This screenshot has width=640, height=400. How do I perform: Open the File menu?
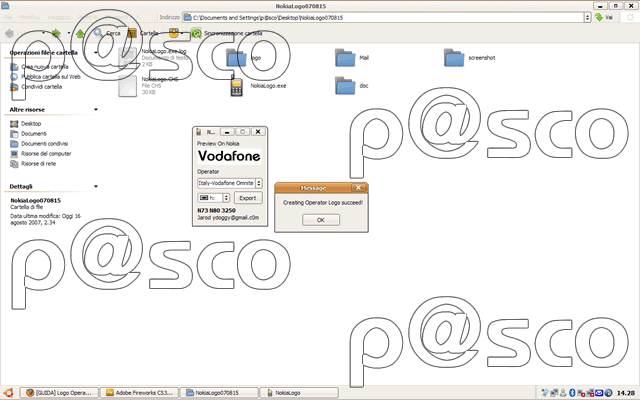pyautogui.click(x=8, y=18)
